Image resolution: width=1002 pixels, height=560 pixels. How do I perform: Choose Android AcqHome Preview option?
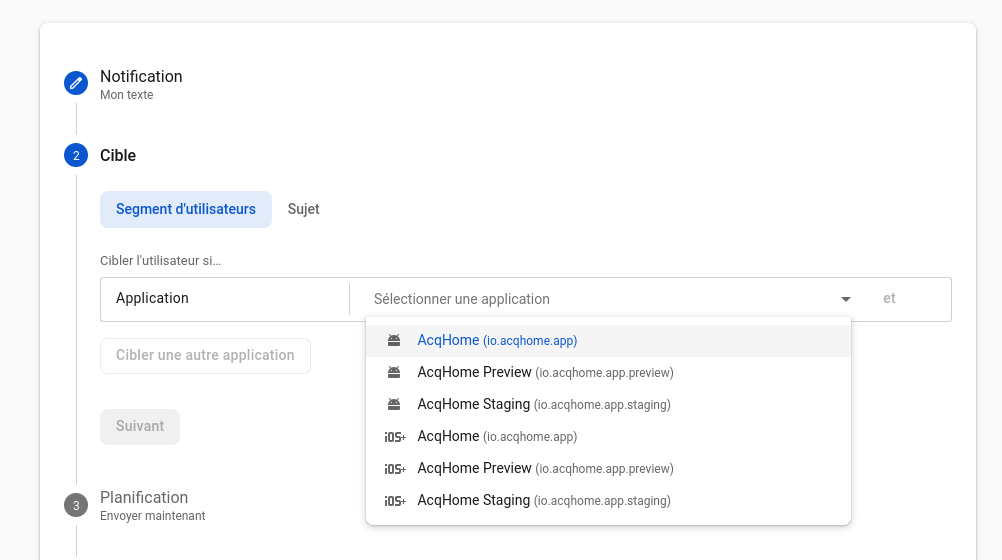coord(608,373)
